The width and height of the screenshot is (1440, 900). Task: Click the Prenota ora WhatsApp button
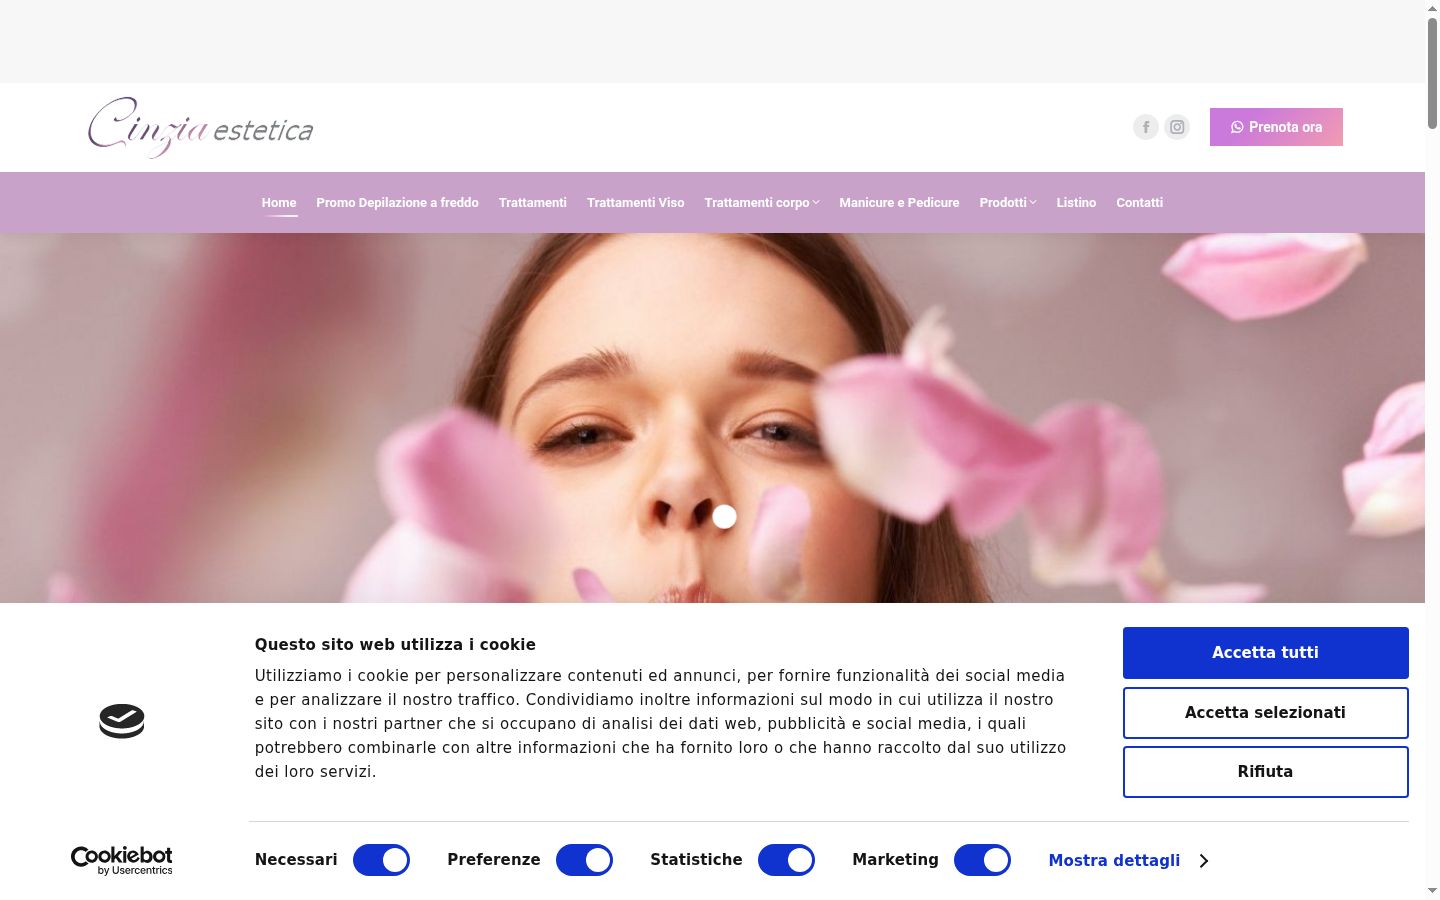(x=1276, y=127)
